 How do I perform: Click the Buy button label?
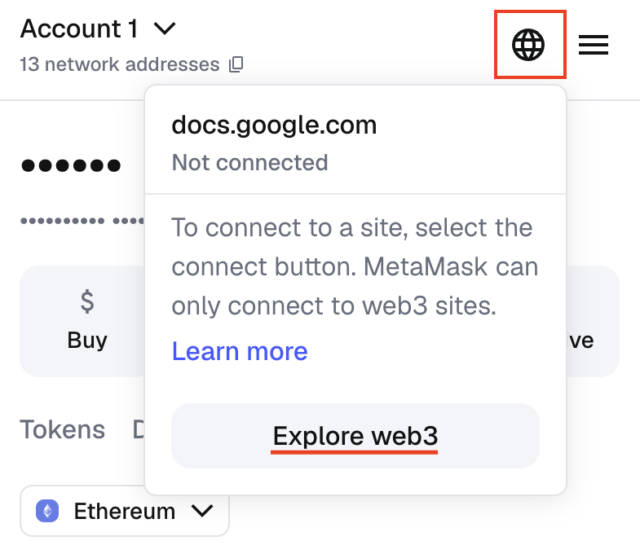[x=87, y=340]
